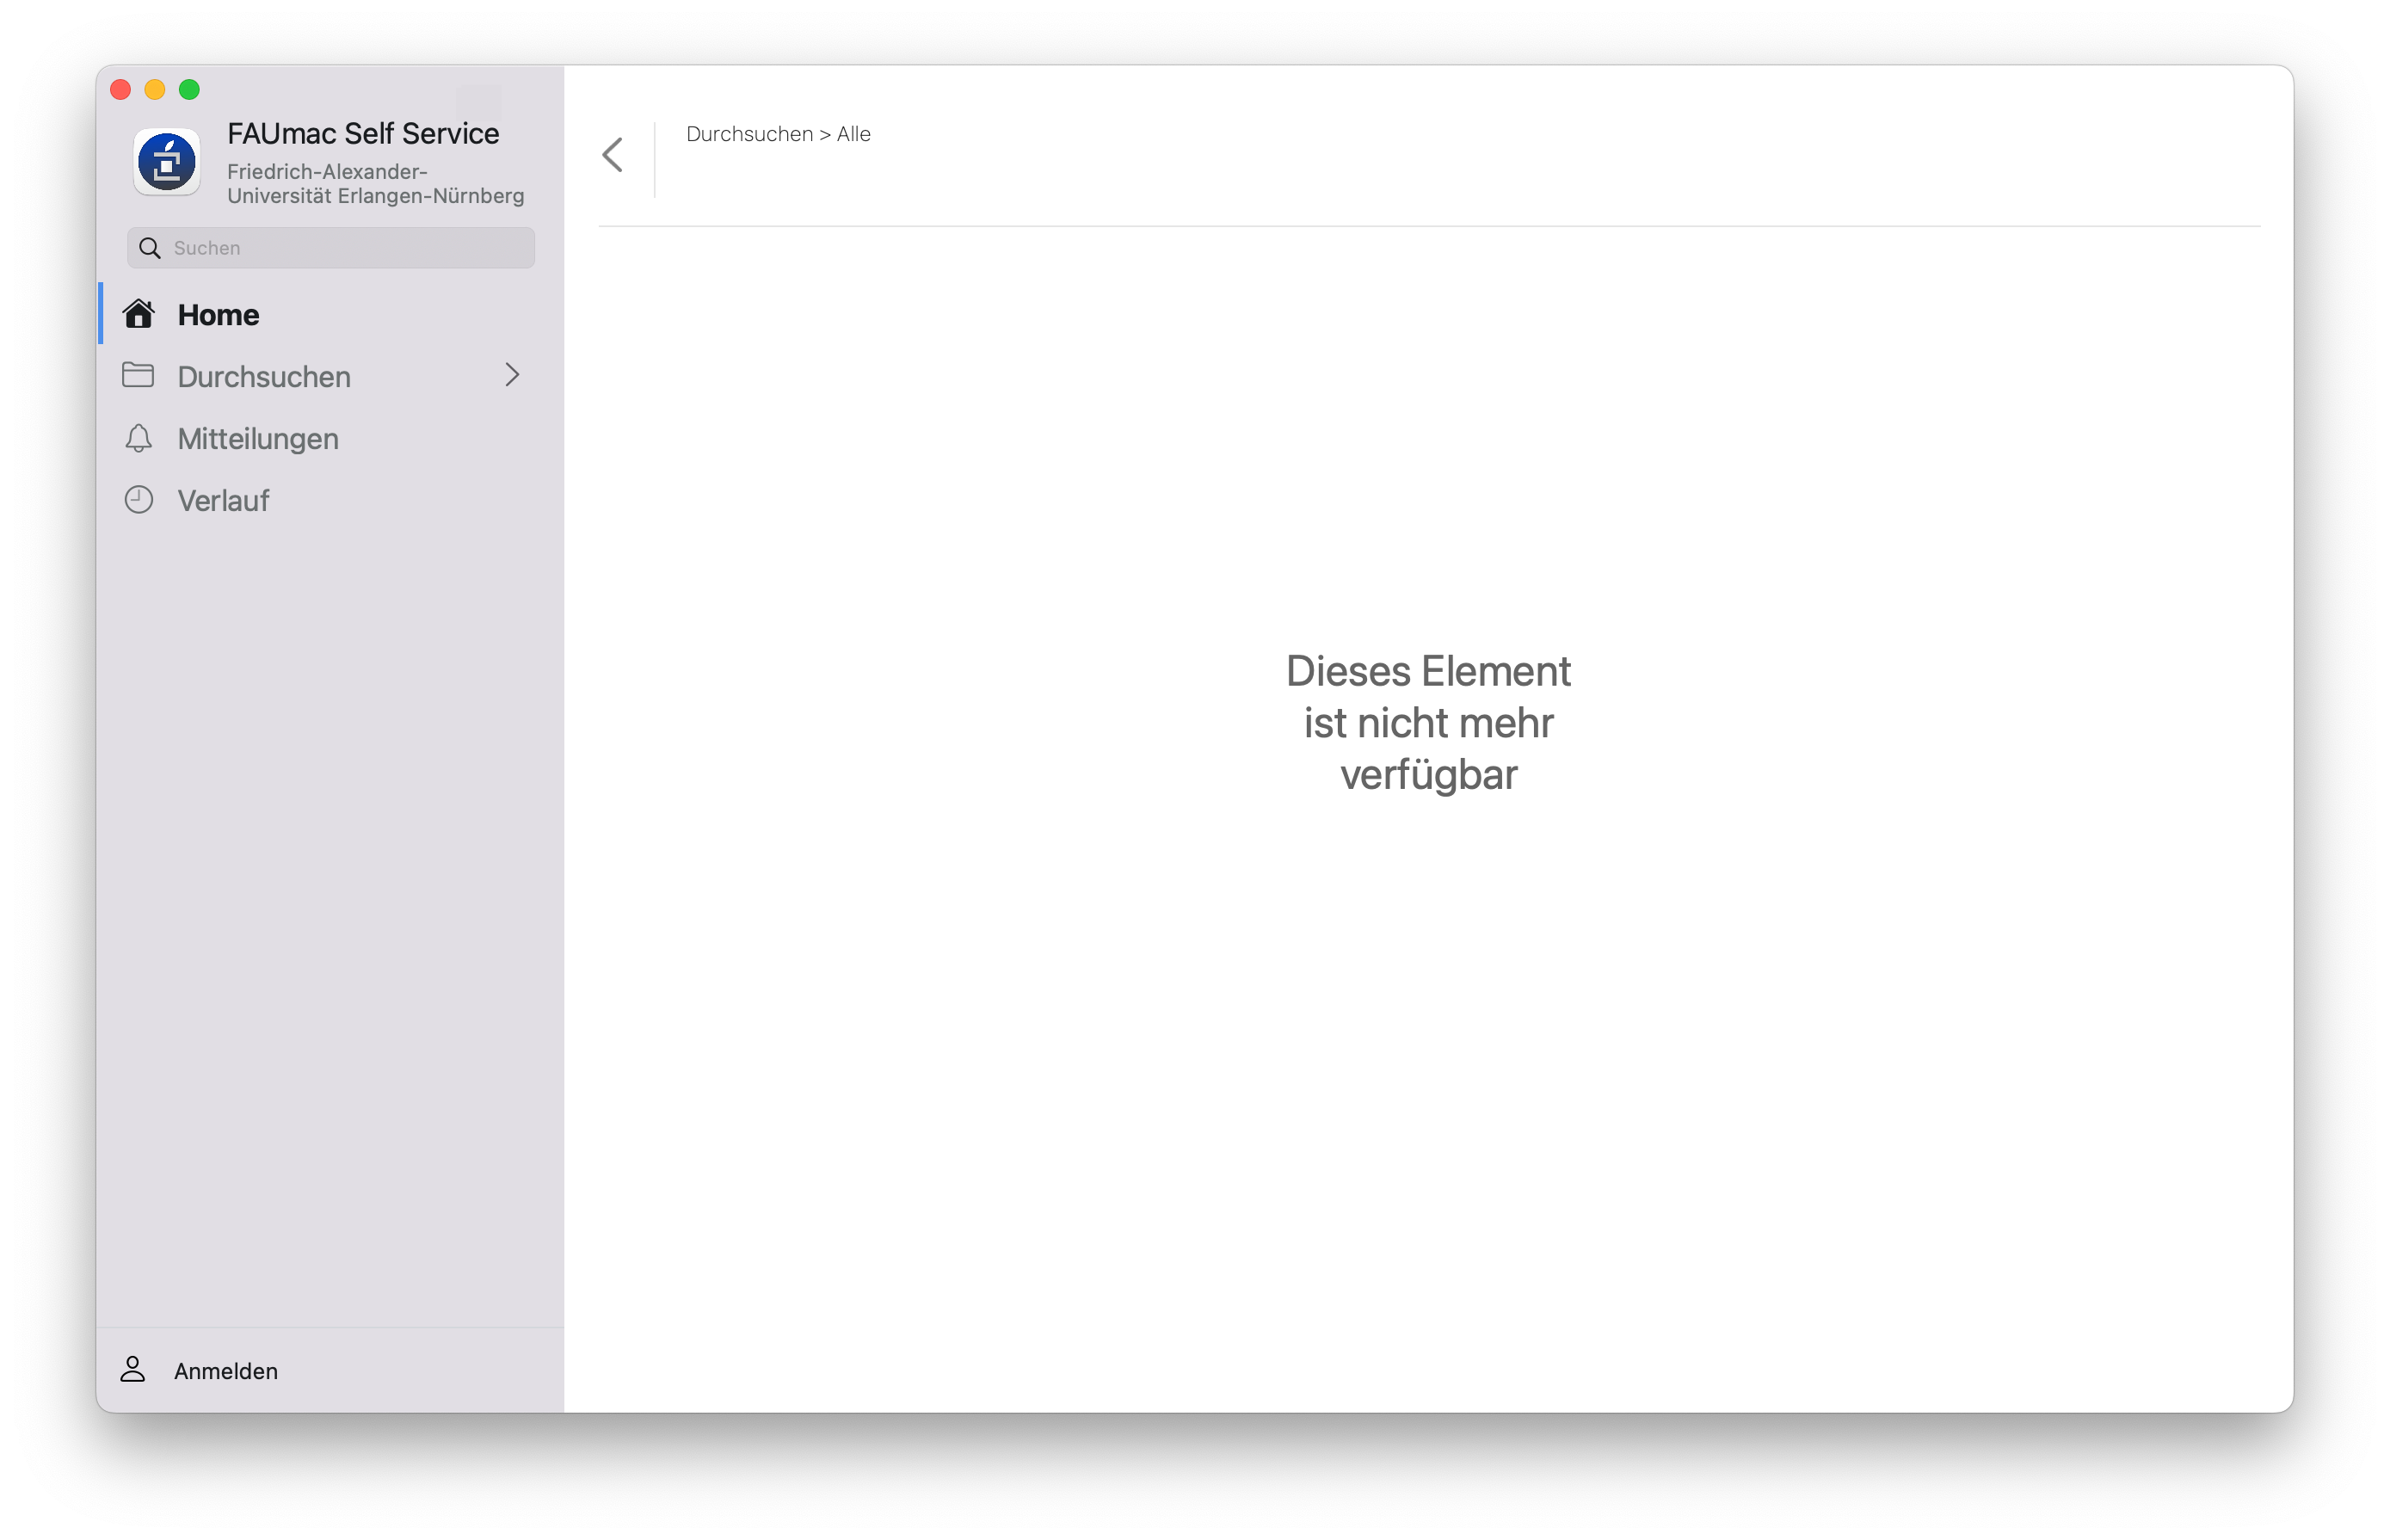2390x1540 pixels.
Task: Maximize the window with green button
Action: pos(189,90)
